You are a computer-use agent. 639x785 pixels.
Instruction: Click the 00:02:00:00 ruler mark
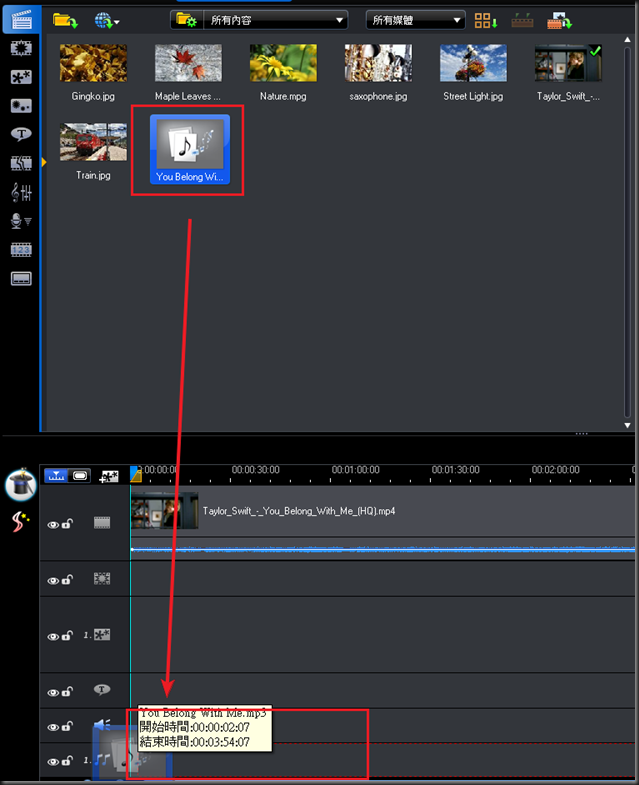tap(555, 470)
